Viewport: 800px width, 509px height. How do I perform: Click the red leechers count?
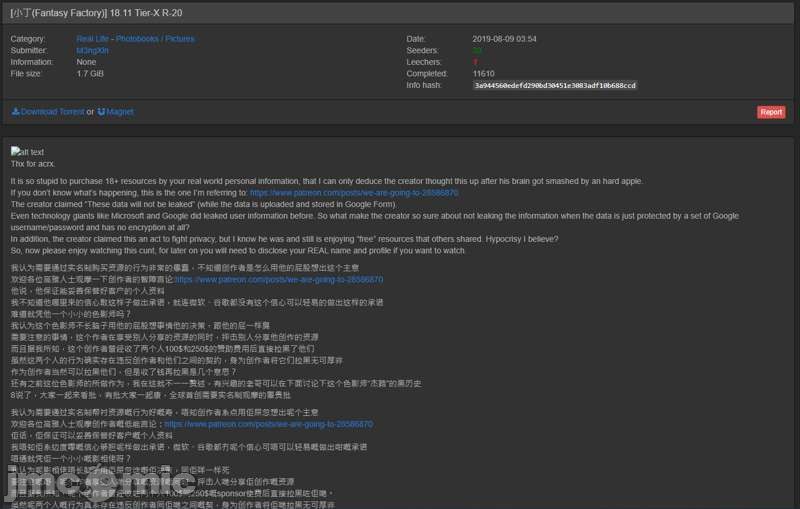pyautogui.click(x=475, y=62)
